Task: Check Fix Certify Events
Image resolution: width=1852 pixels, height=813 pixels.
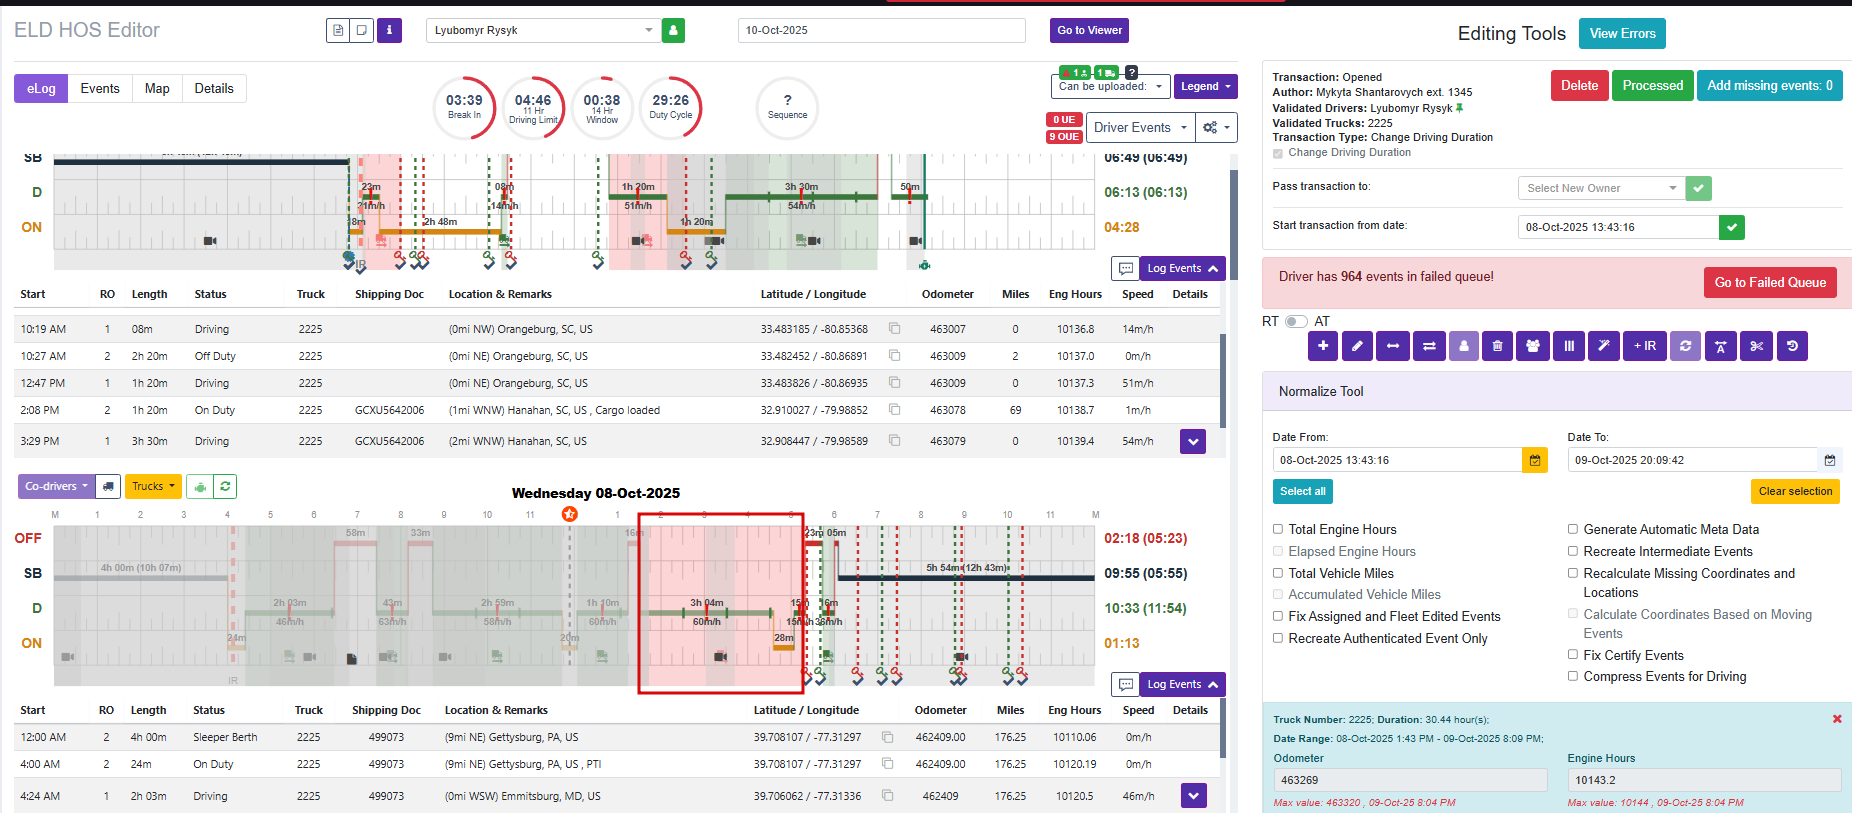Action: tap(1573, 655)
